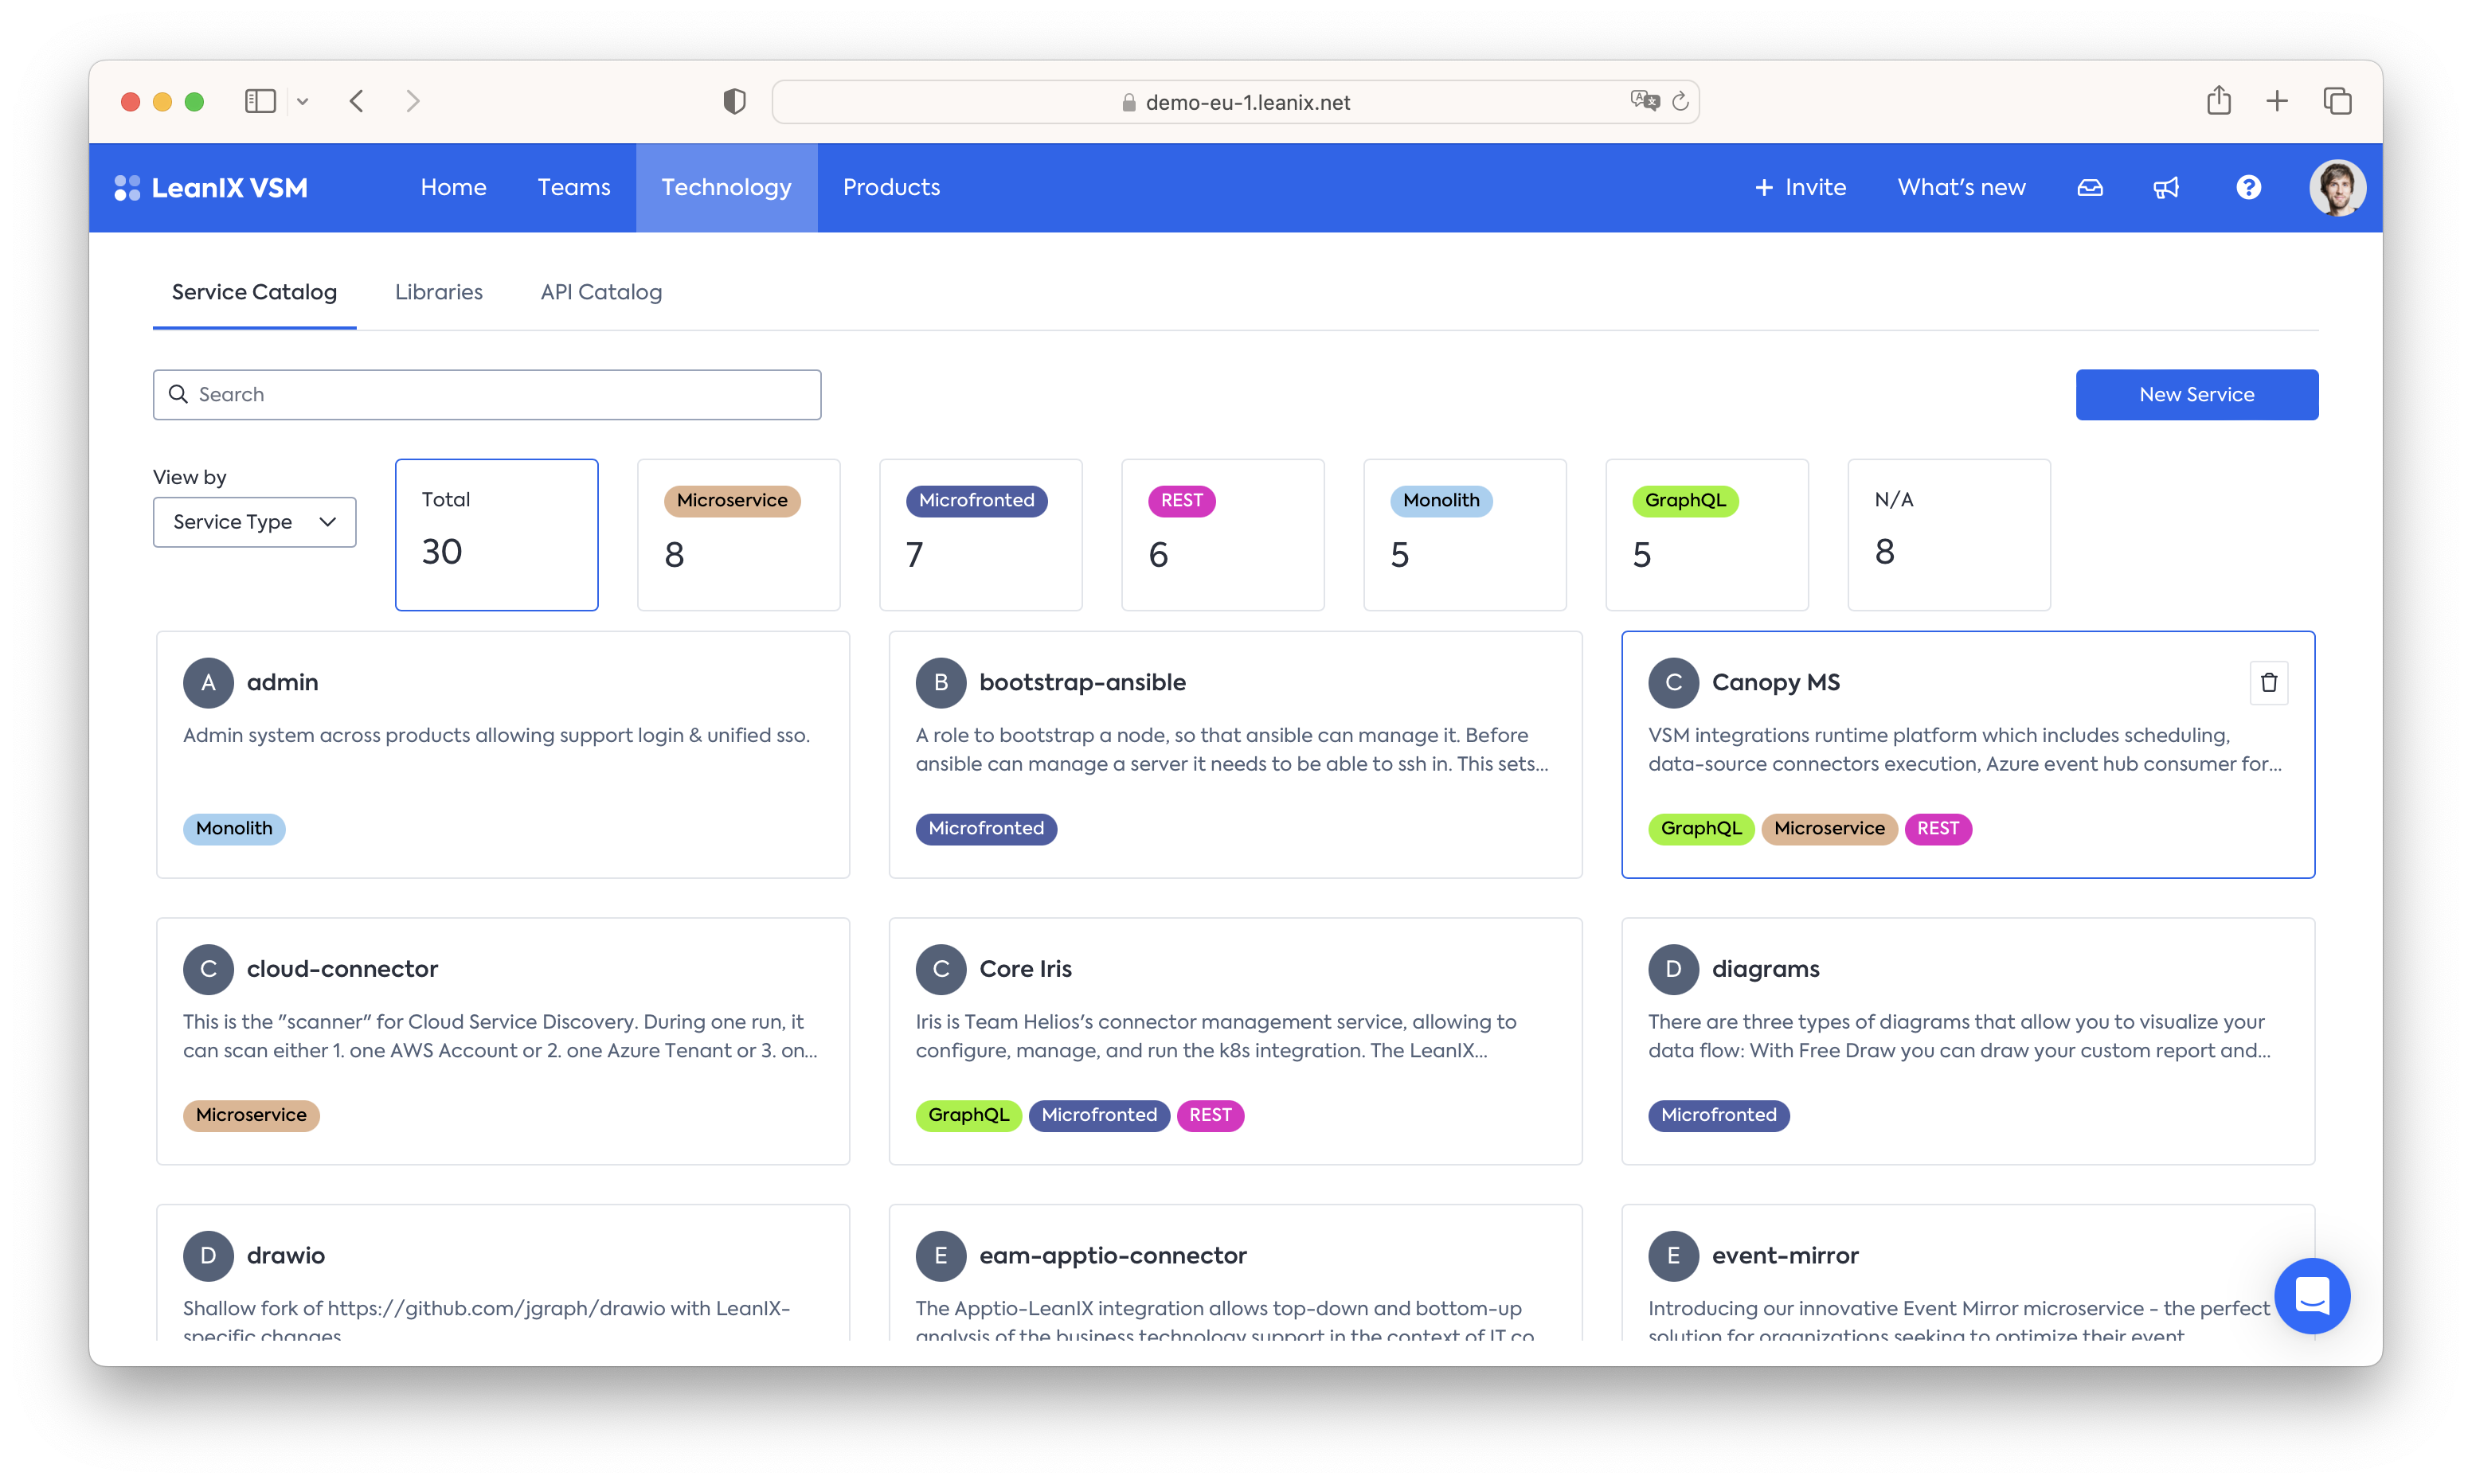Click the New Service button
The image size is (2472, 1484).
(2196, 394)
